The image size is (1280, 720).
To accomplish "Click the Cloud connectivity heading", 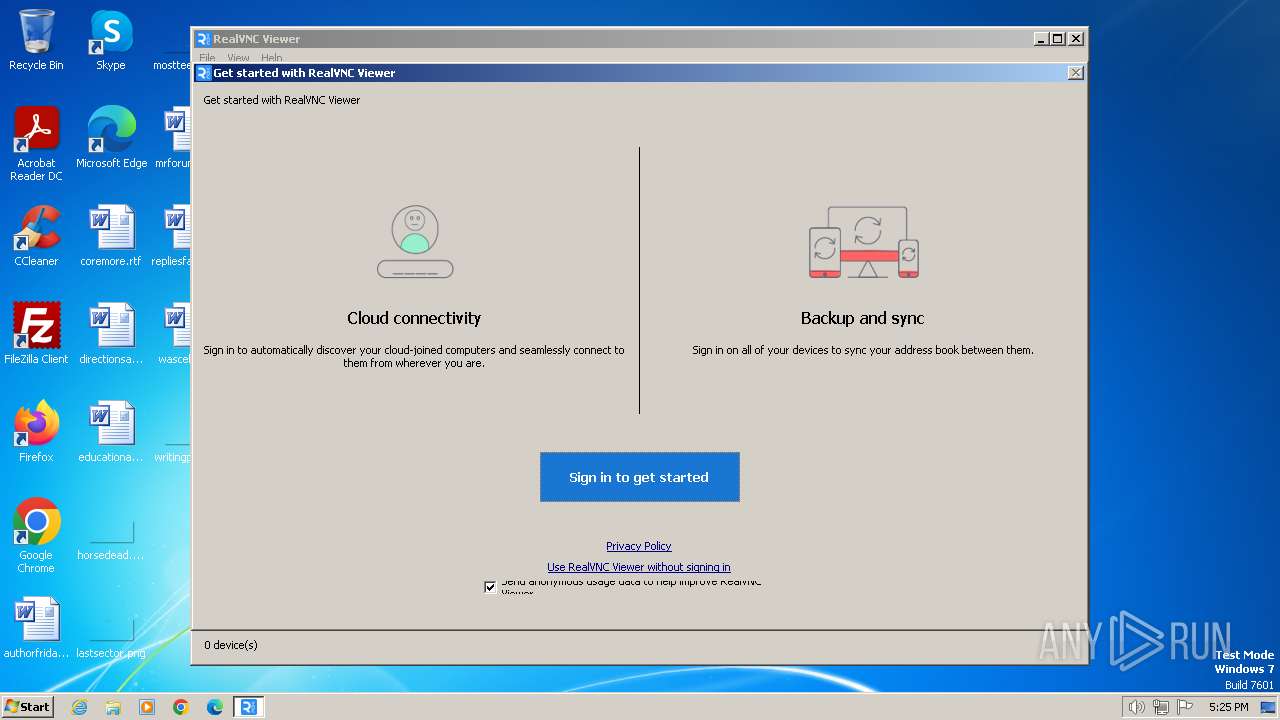I will [x=414, y=318].
